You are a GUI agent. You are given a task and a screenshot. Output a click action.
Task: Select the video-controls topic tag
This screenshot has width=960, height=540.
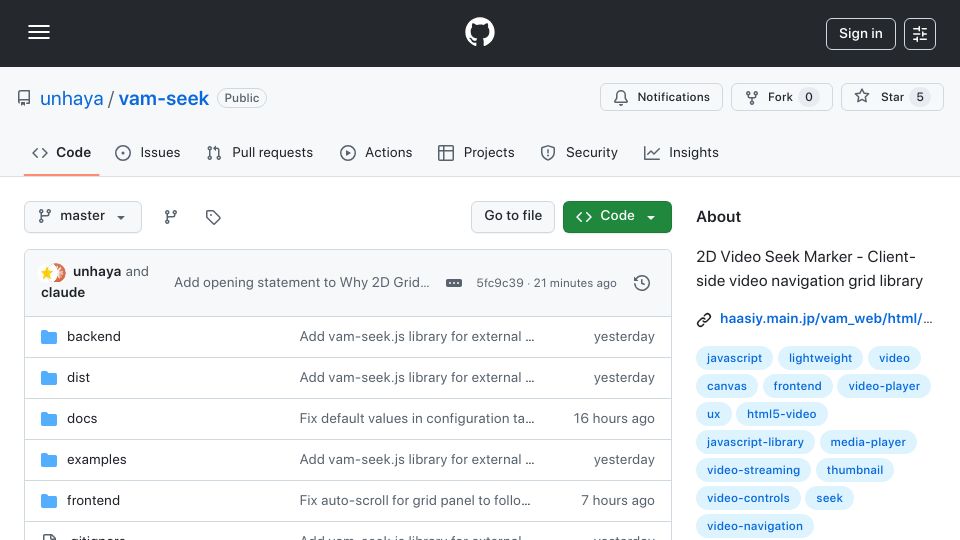click(748, 499)
